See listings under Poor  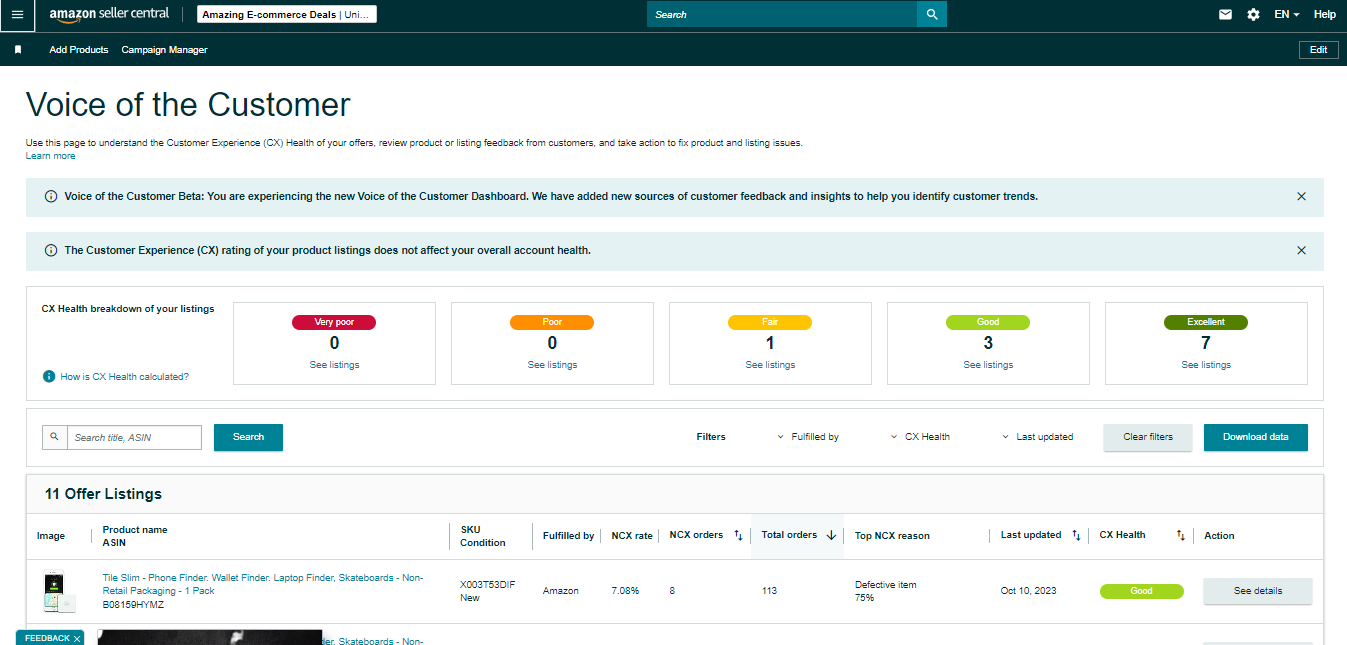point(552,365)
